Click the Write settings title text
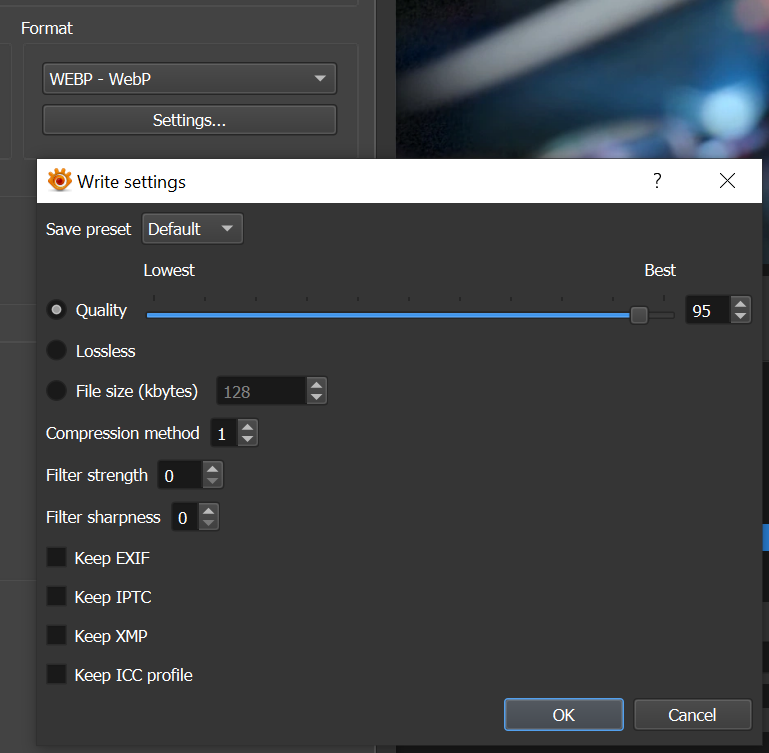769x753 pixels. (x=131, y=182)
